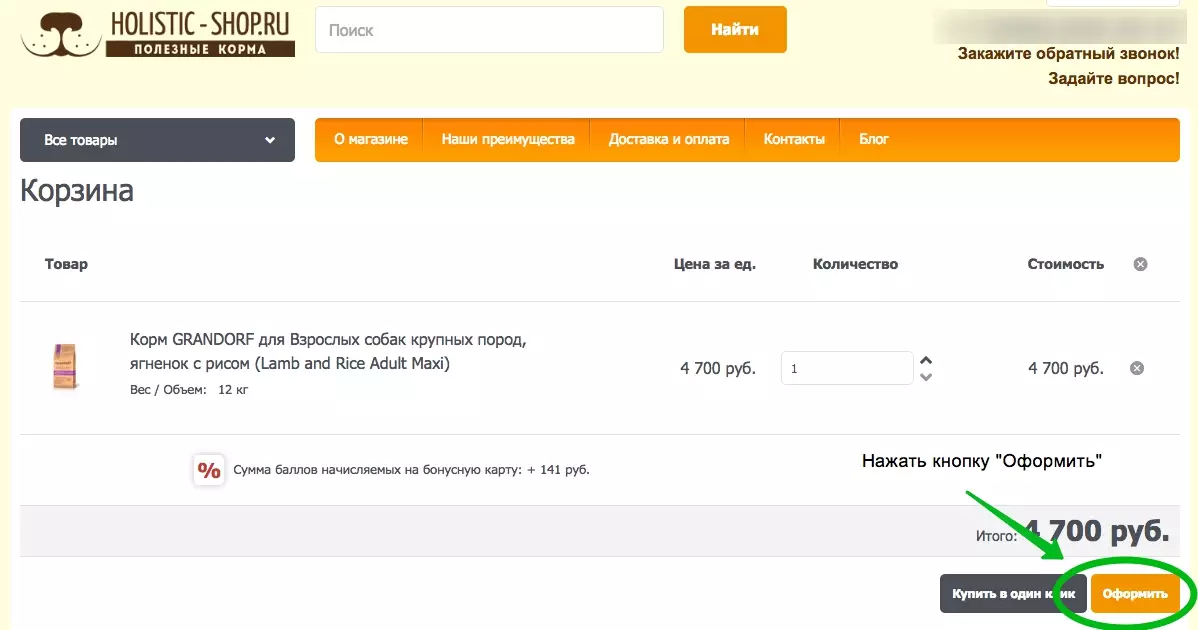
Task: Open "Доставка и оплата" section
Action: coord(669,139)
